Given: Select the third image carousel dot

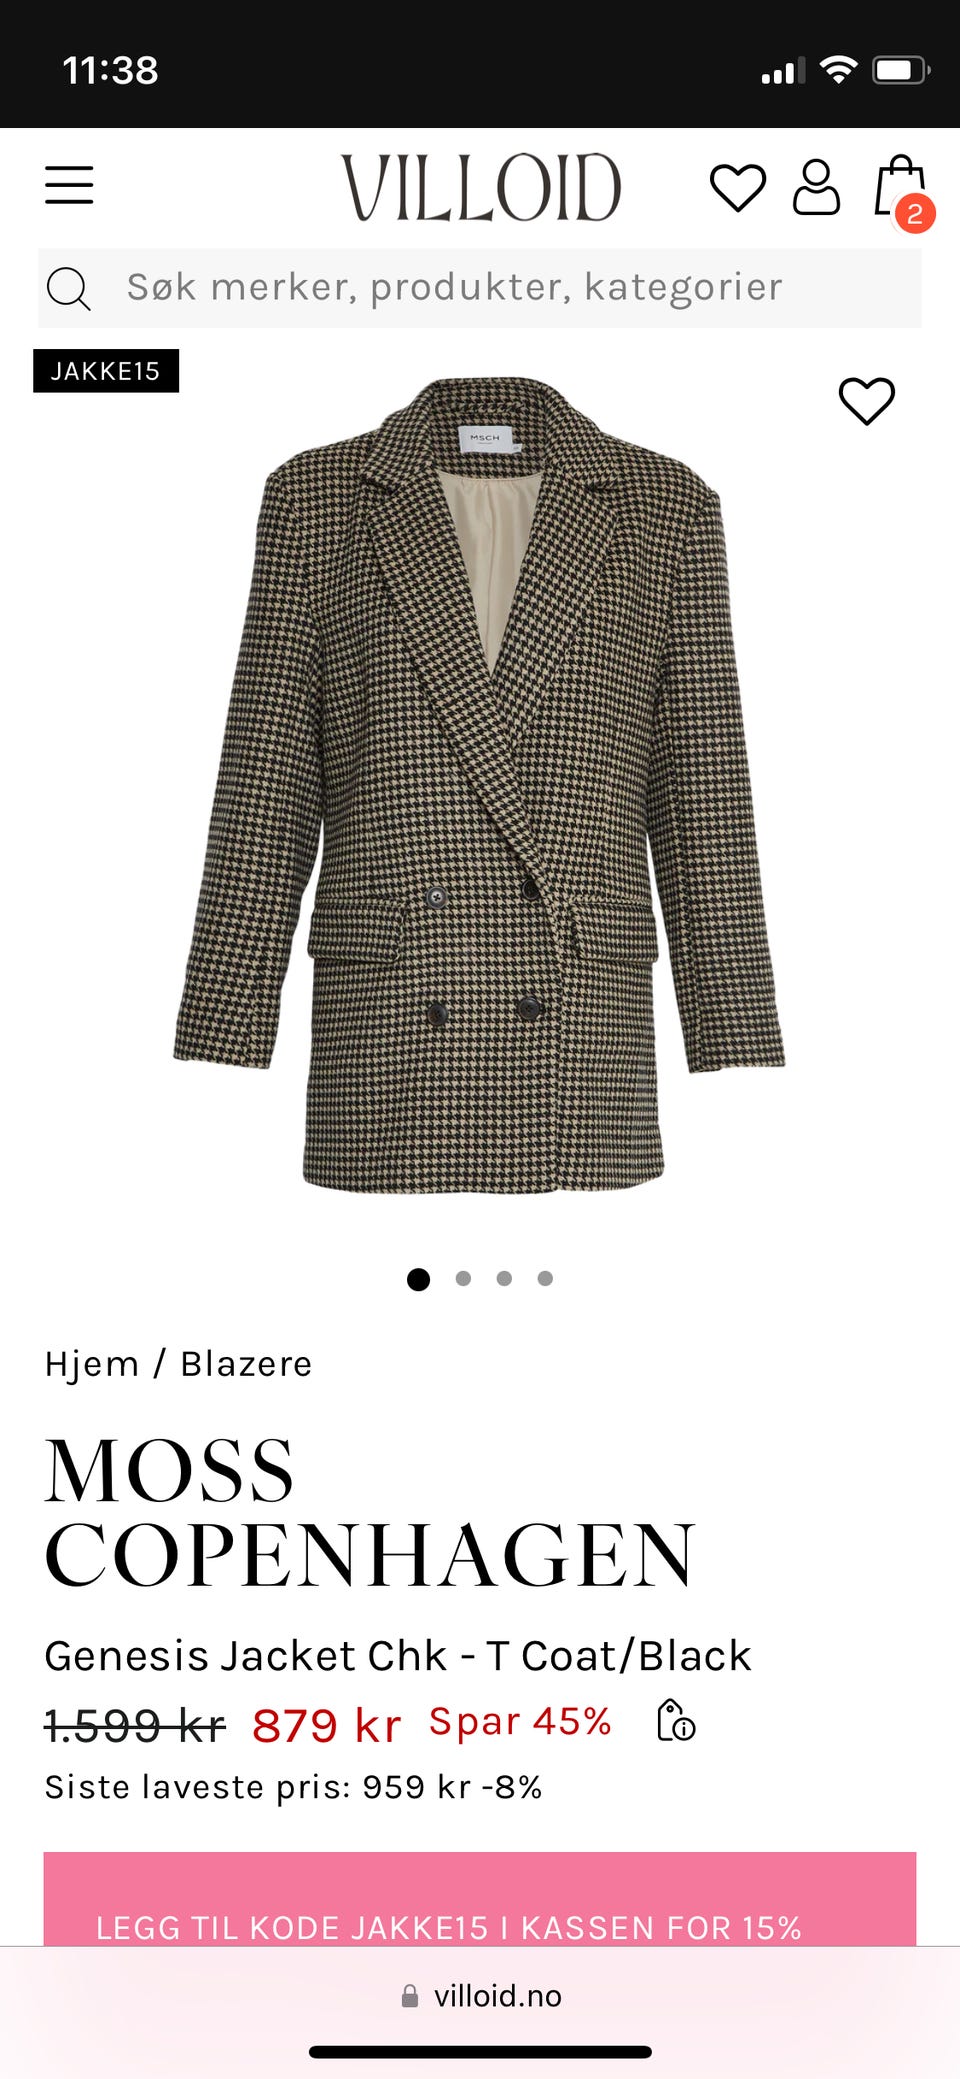Looking at the screenshot, I should tap(504, 1278).
